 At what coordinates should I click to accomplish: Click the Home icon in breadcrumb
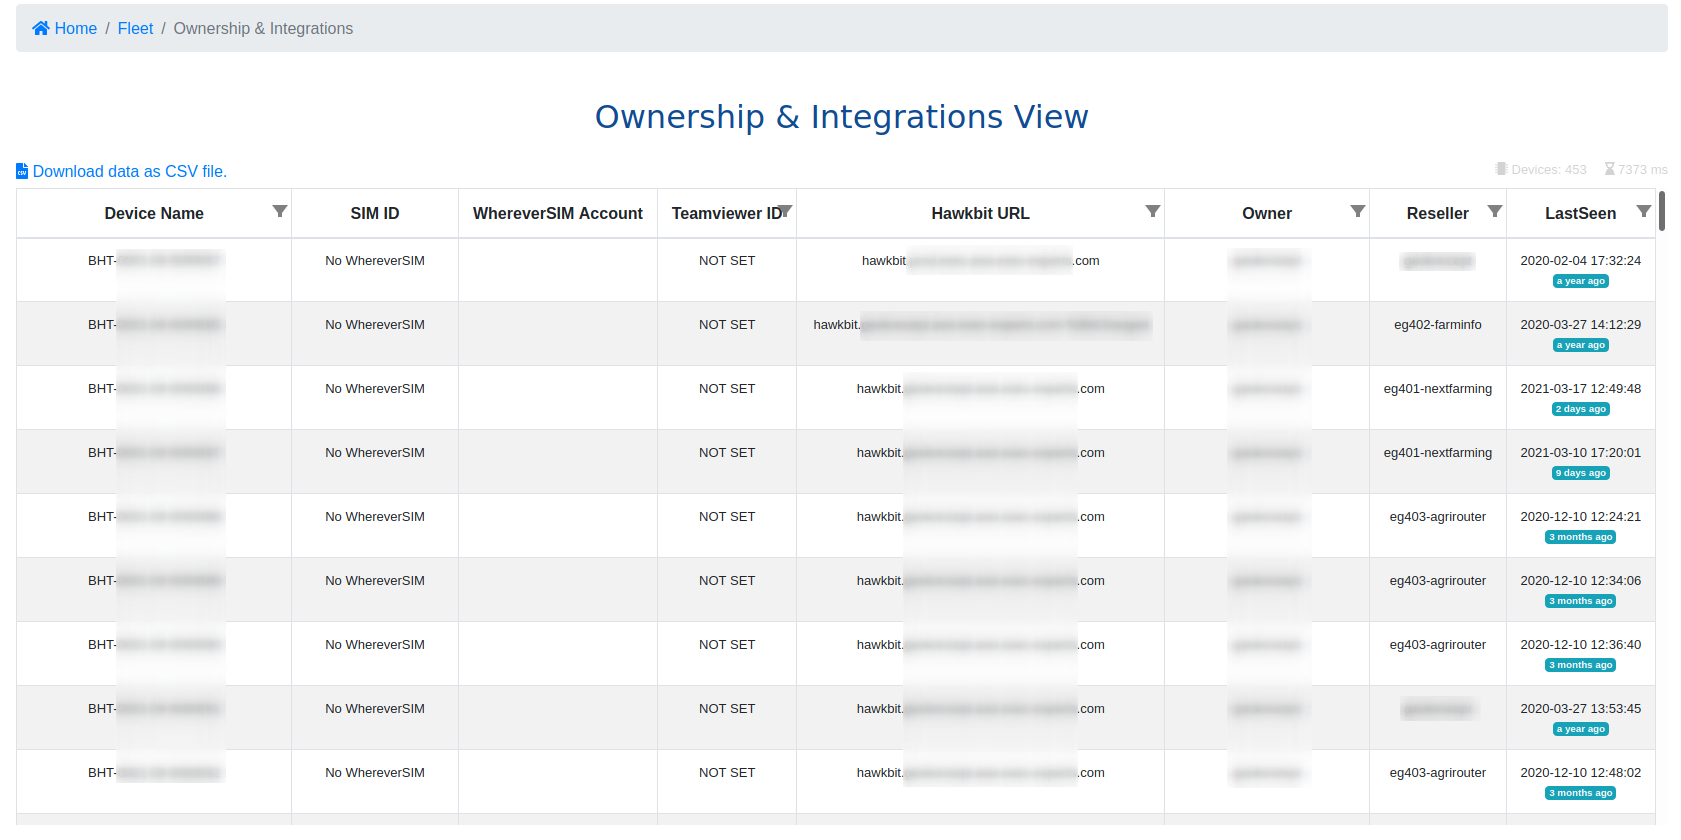click(x=41, y=28)
